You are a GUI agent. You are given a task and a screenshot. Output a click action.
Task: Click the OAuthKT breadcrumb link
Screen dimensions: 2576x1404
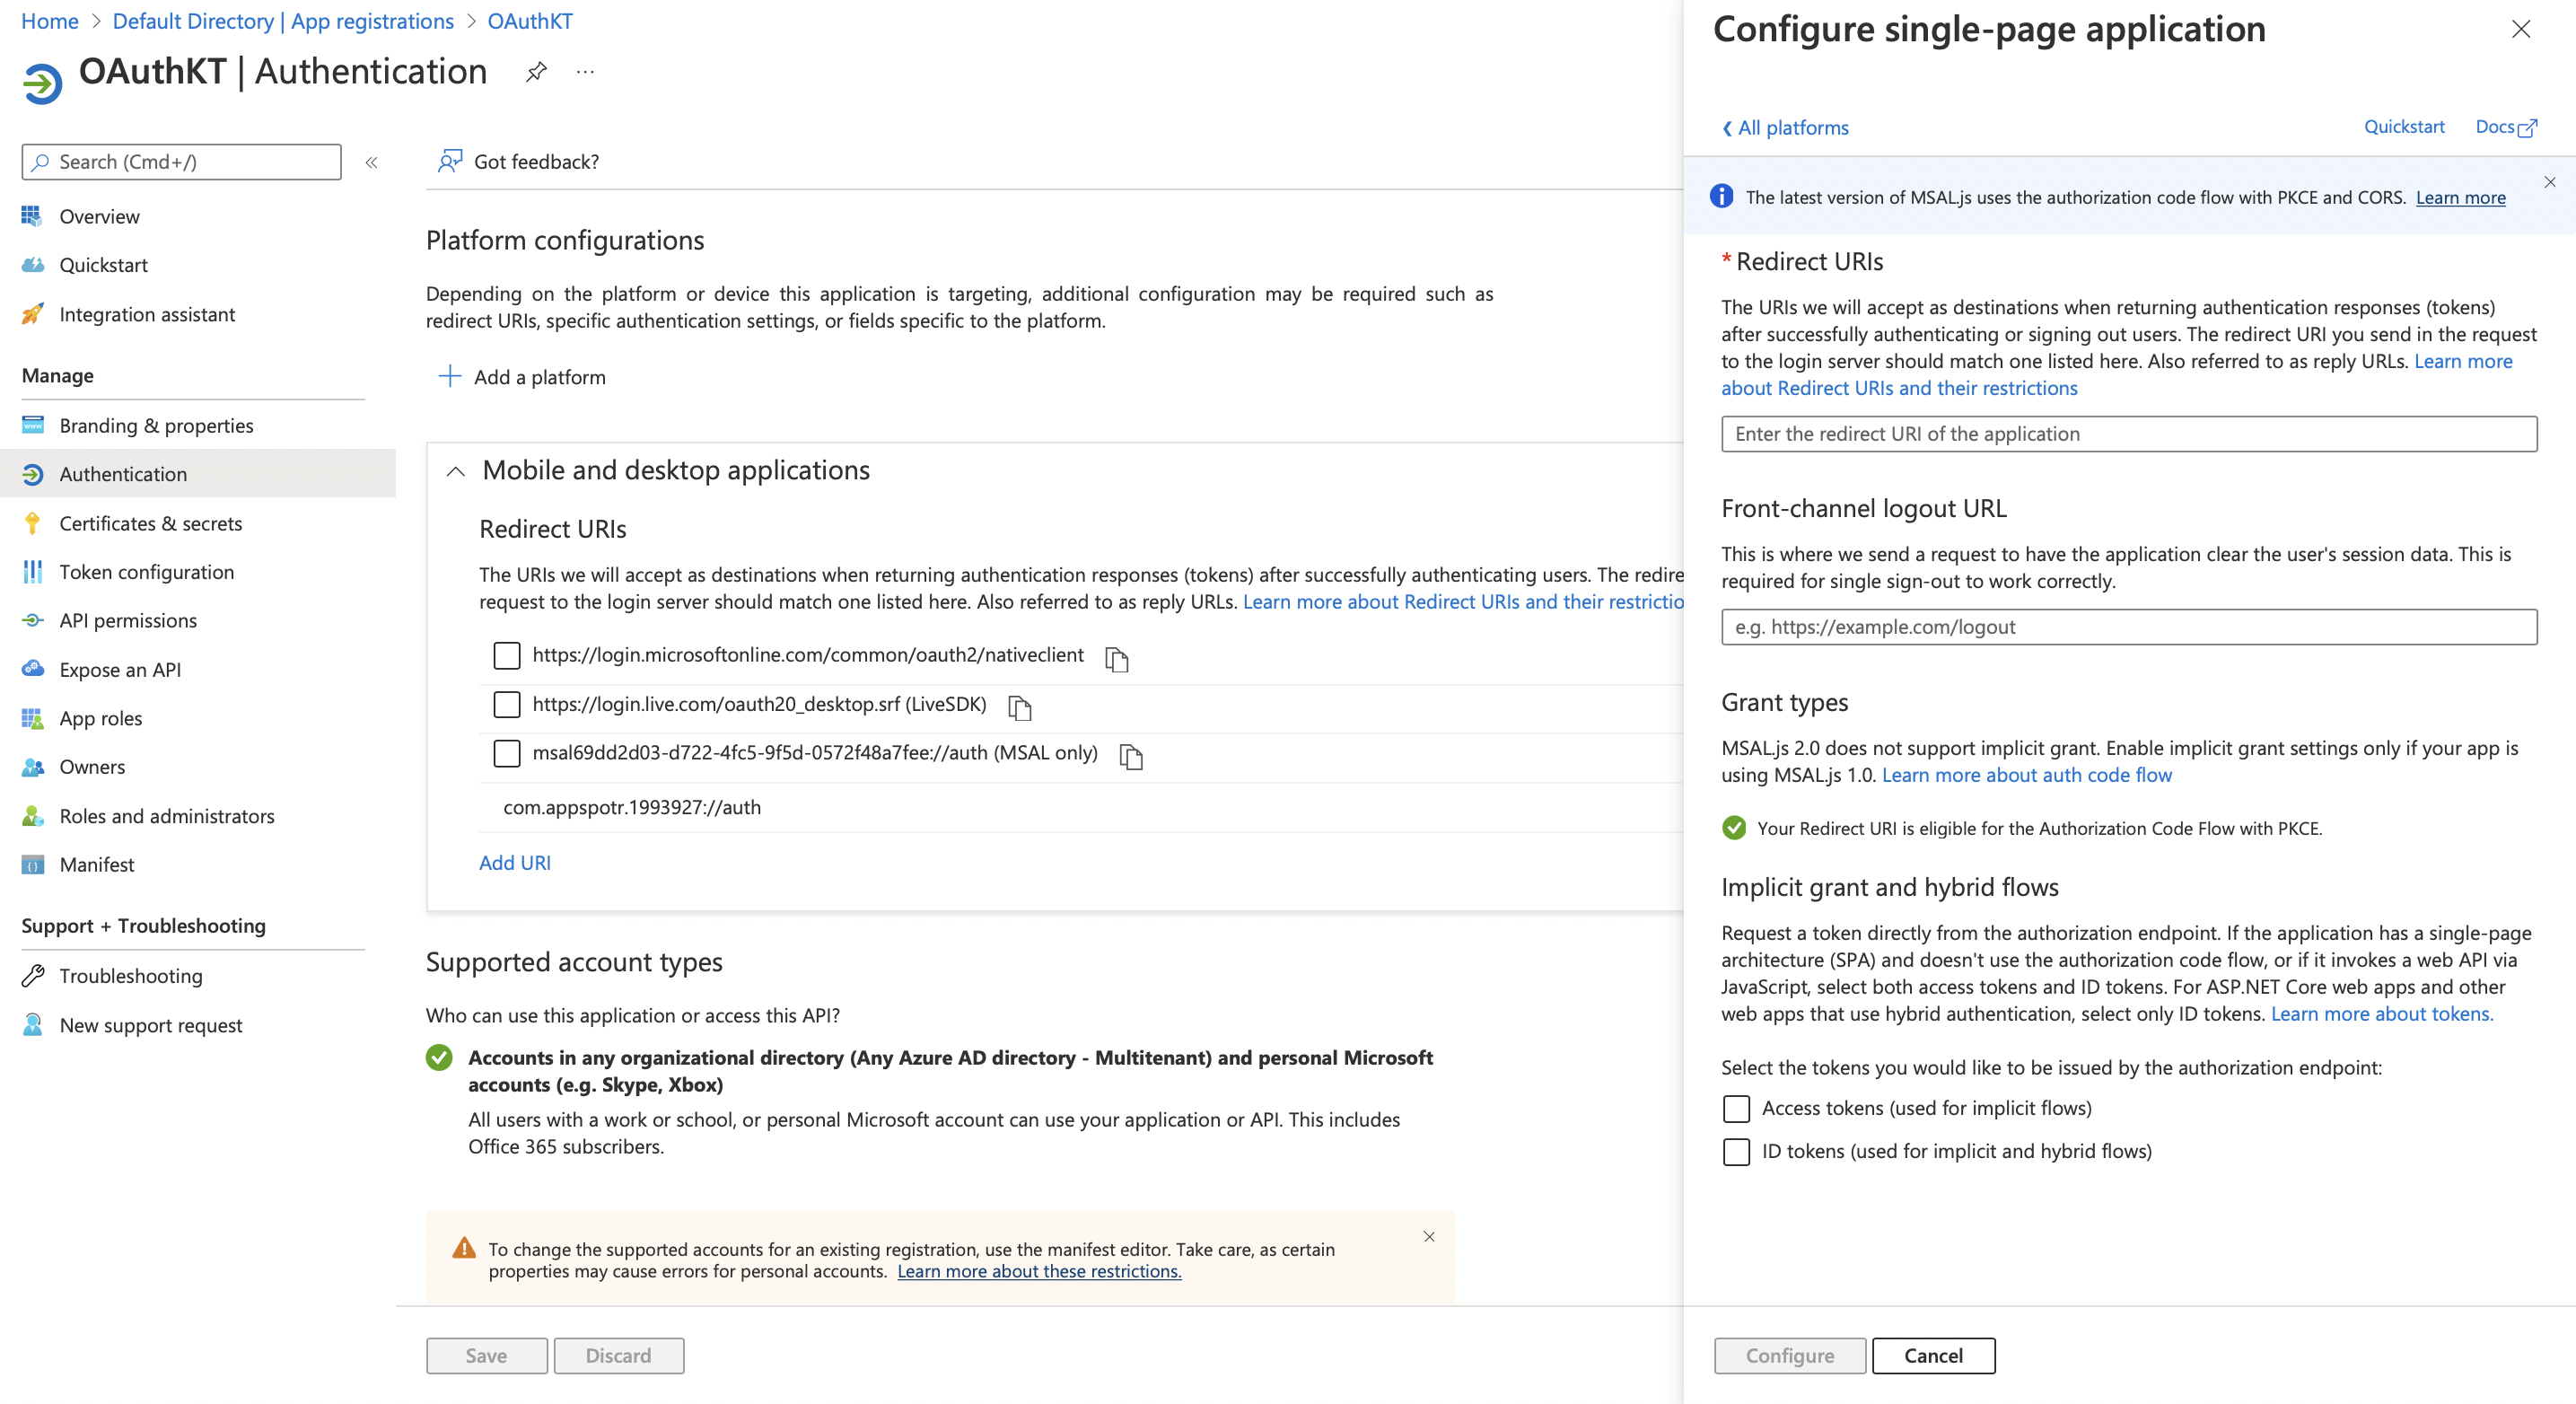point(530,21)
